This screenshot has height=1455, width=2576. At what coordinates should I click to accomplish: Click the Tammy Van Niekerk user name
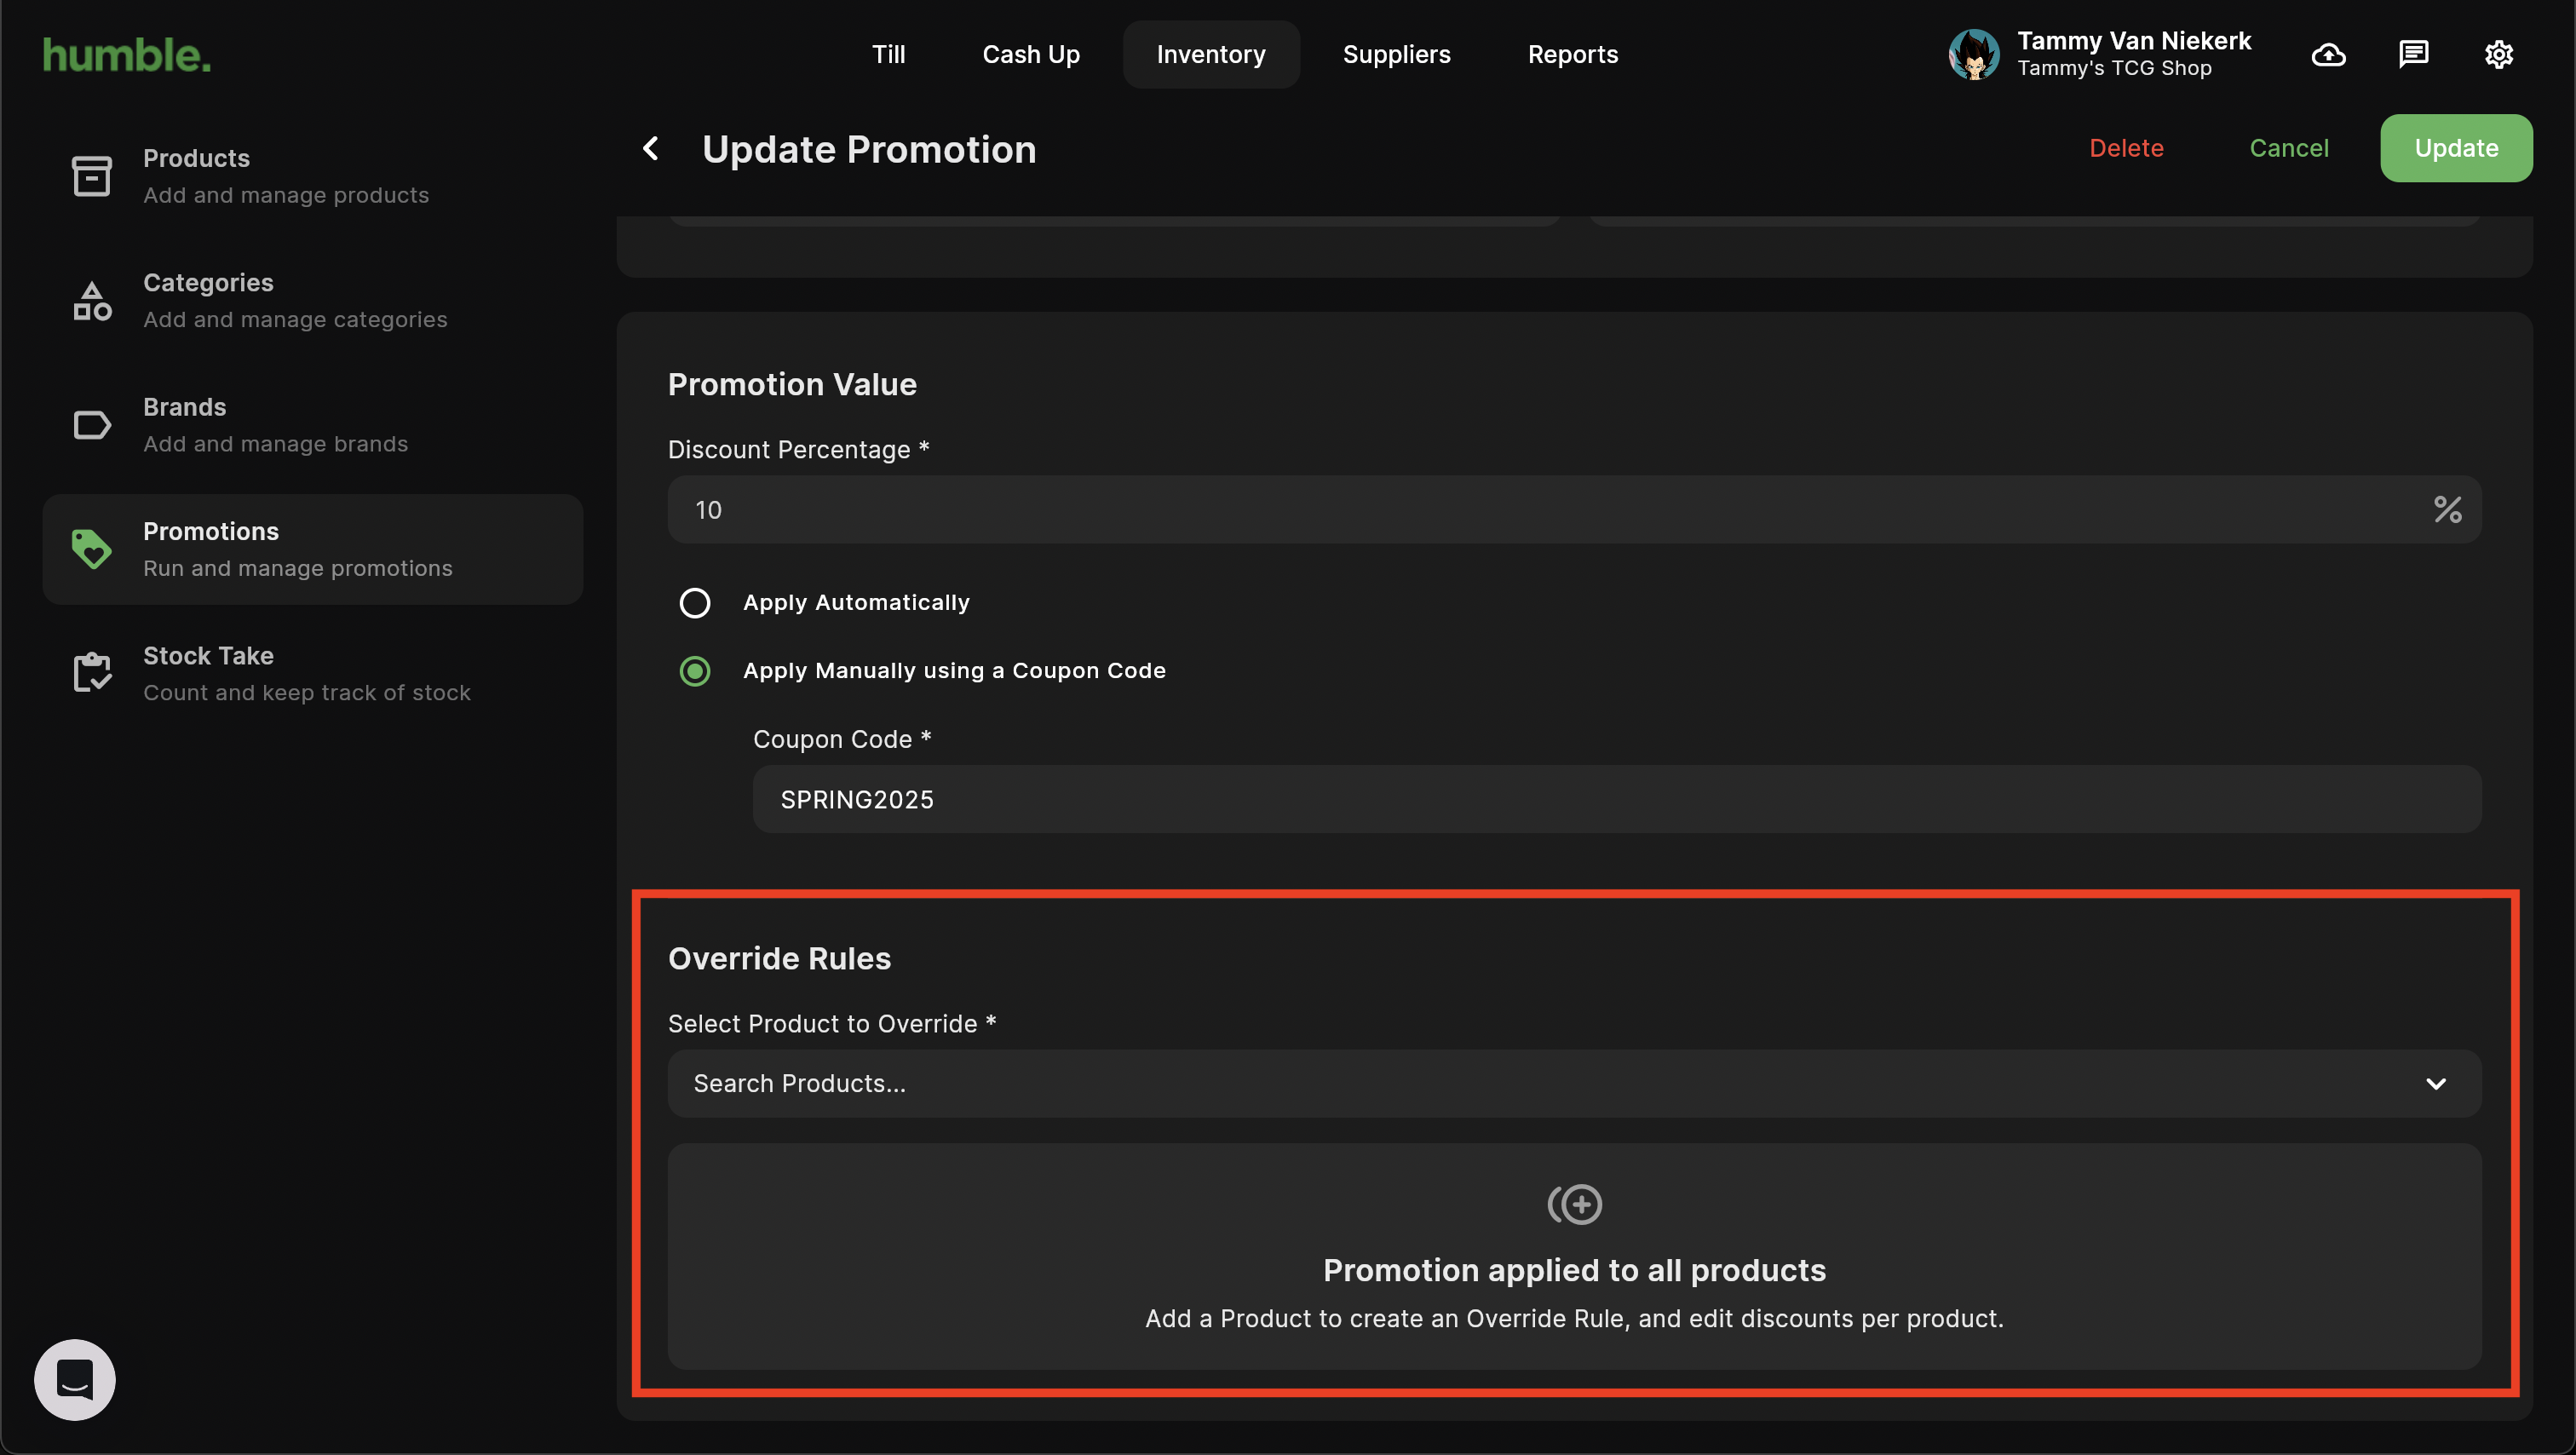coord(2134,41)
